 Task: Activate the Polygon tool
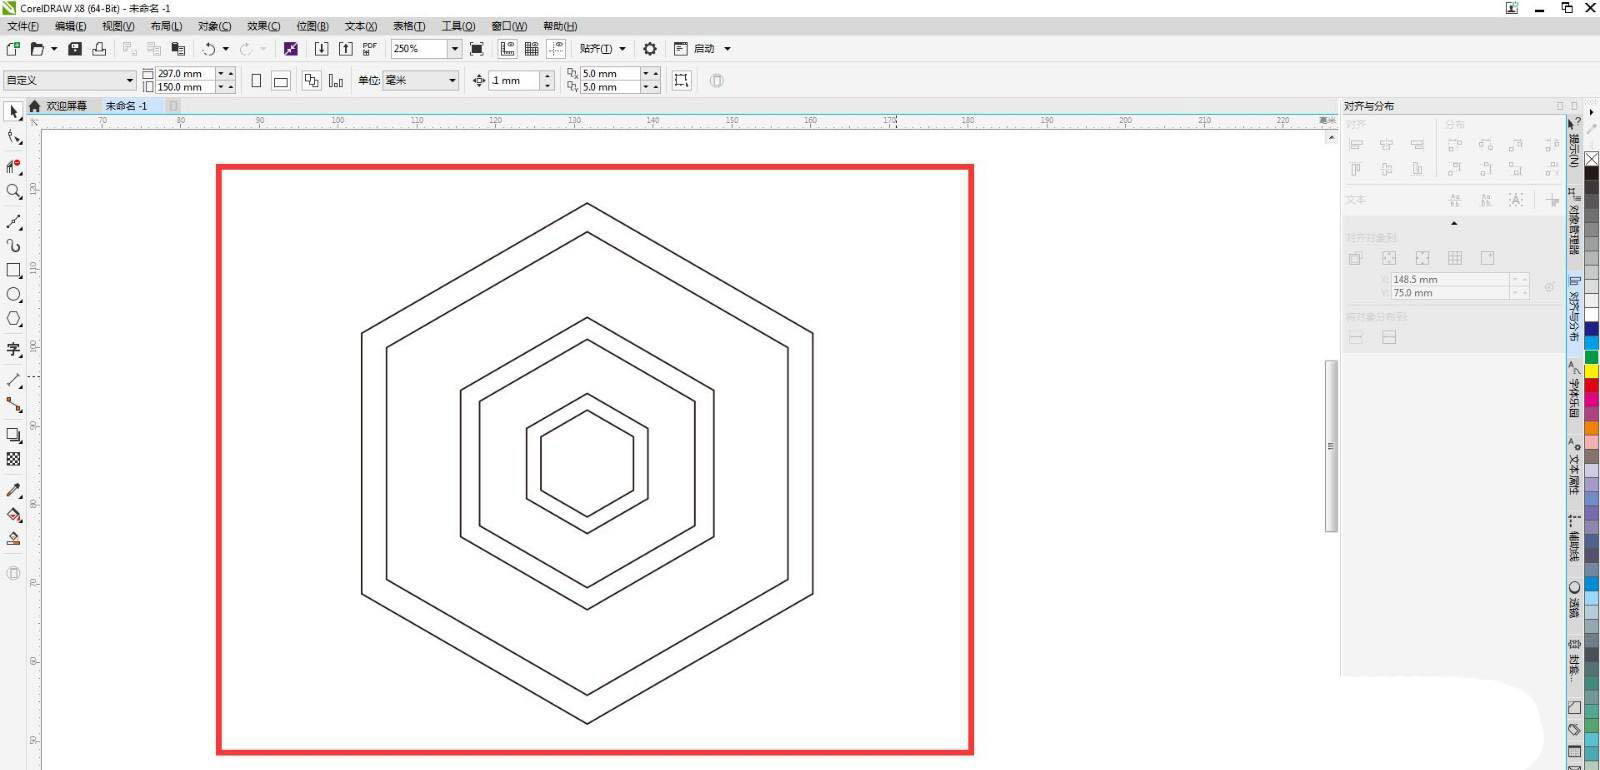[x=13, y=319]
